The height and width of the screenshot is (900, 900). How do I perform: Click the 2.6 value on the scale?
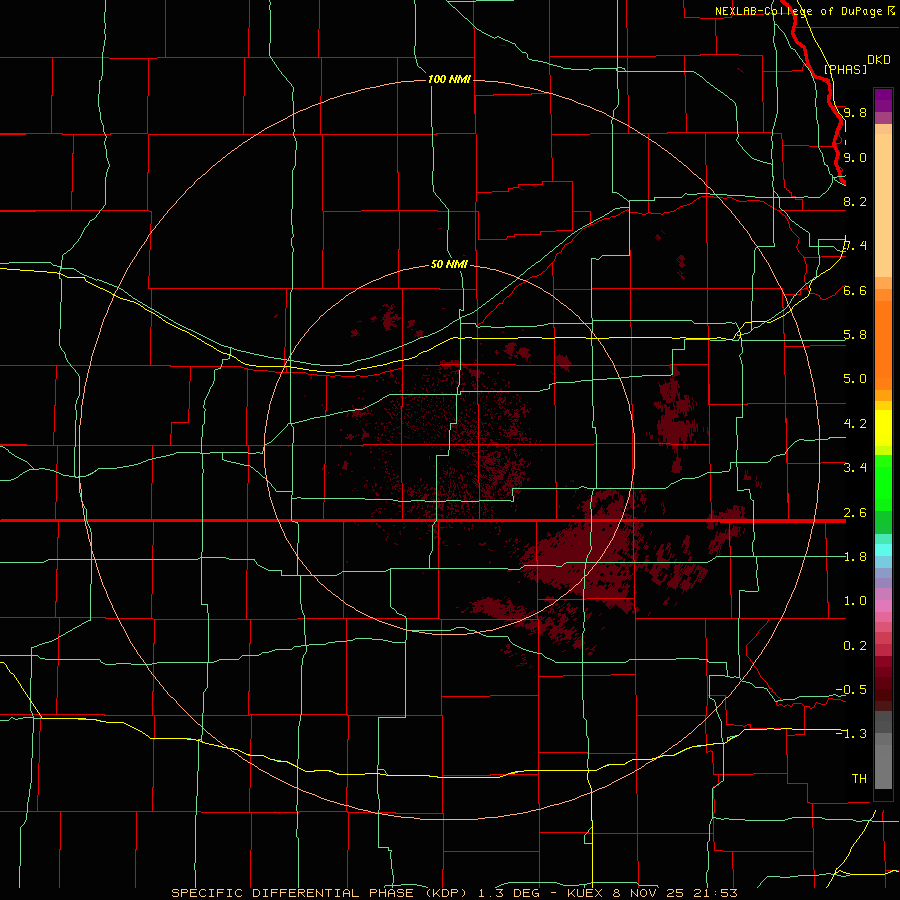(855, 513)
